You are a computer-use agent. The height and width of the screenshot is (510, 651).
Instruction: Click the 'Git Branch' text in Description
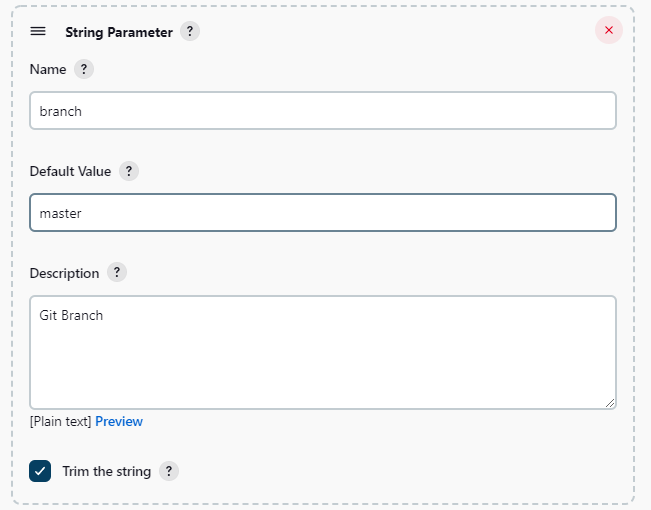(71, 316)
